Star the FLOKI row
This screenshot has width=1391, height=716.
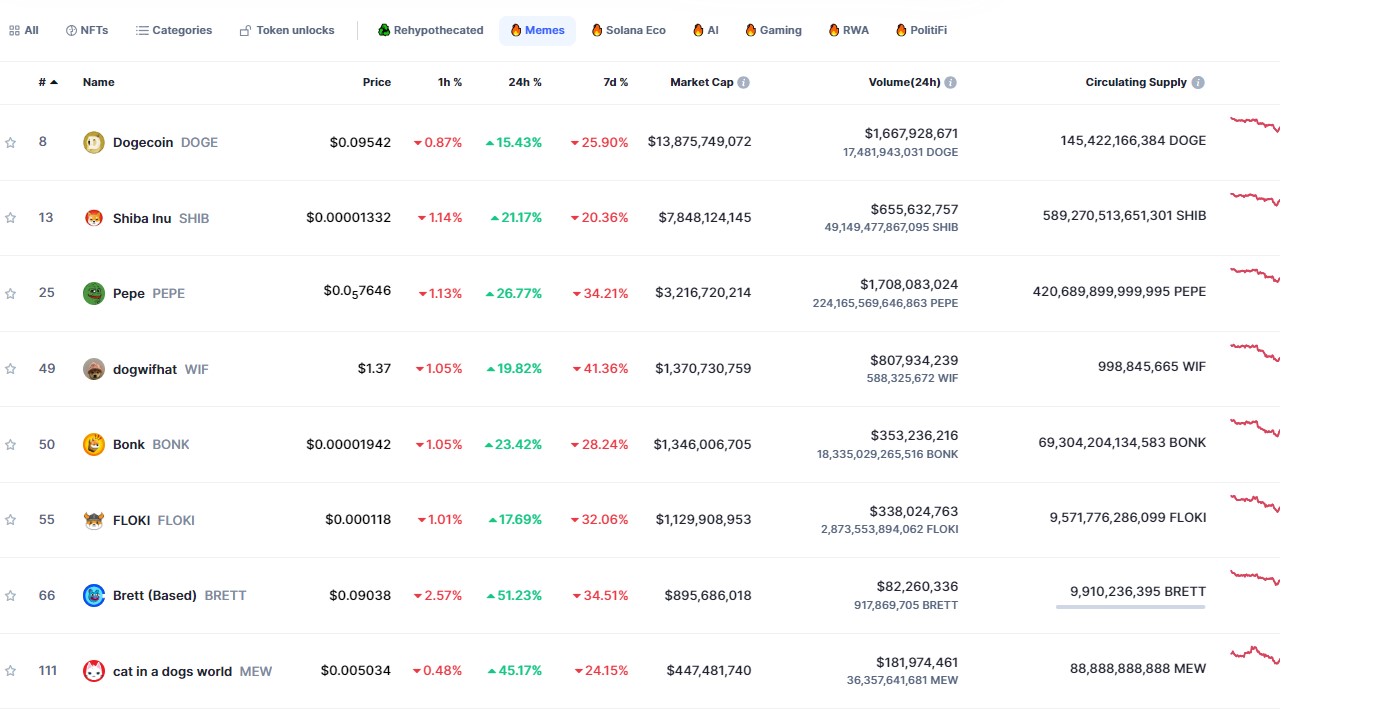tap(10, 520)
